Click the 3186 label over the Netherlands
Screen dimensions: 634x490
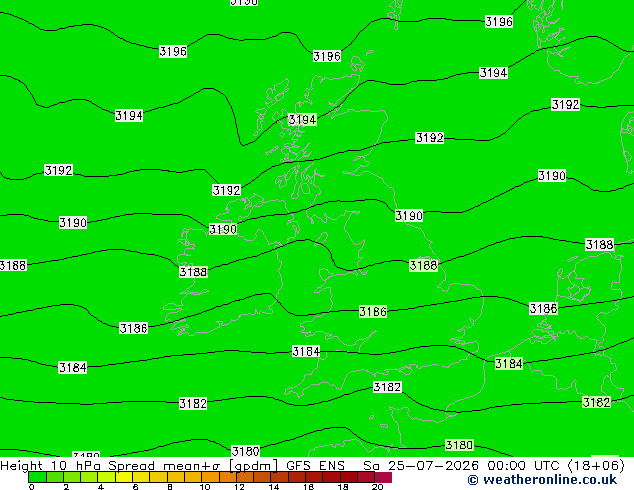543,308
